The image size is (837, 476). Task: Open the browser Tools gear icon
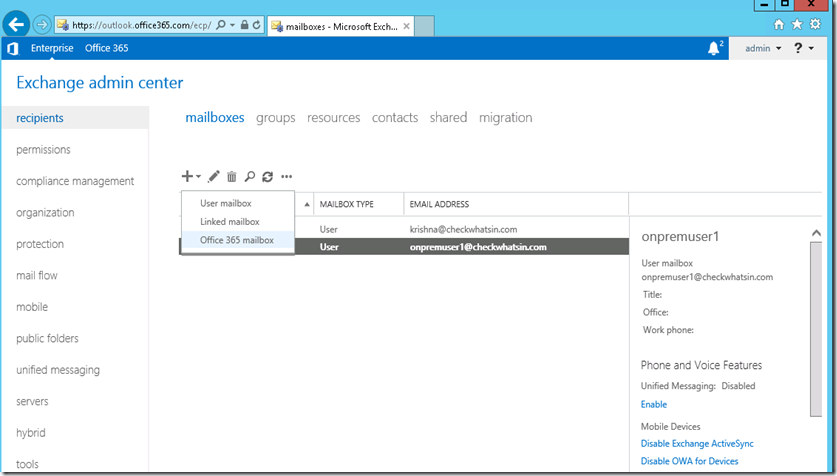click(815, 24)
